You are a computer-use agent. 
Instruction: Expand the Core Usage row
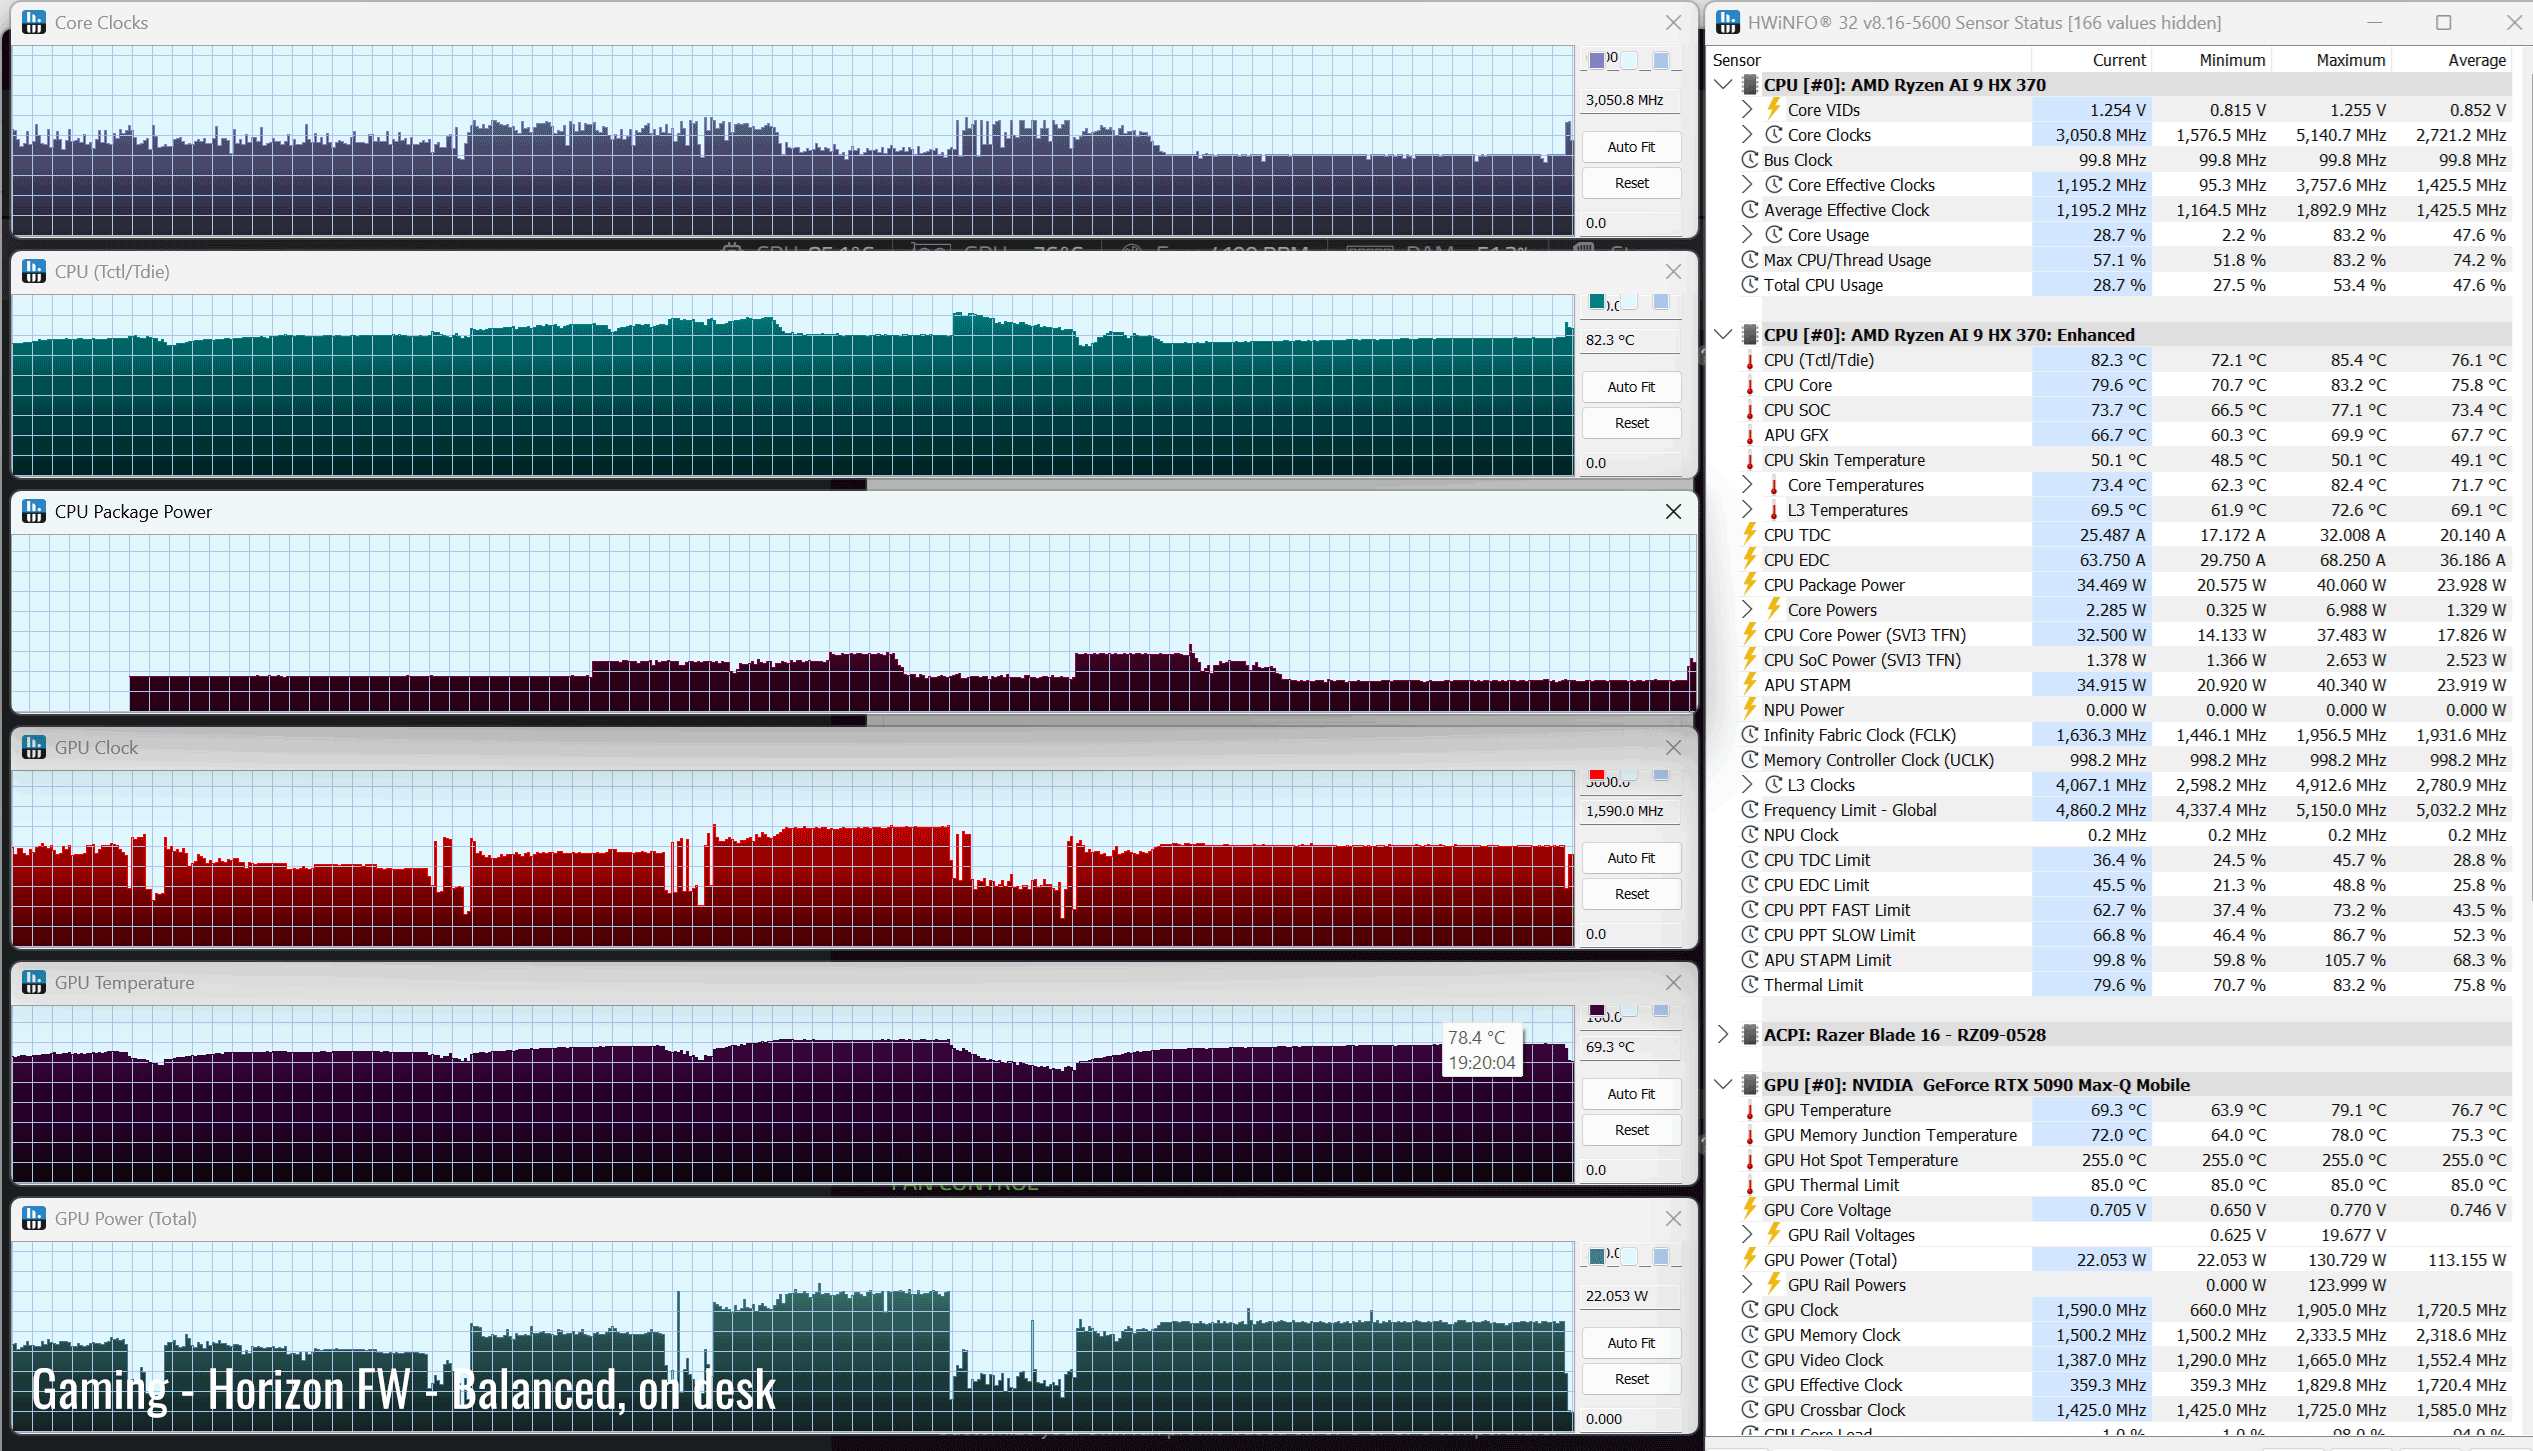[x=1747, y=235]
